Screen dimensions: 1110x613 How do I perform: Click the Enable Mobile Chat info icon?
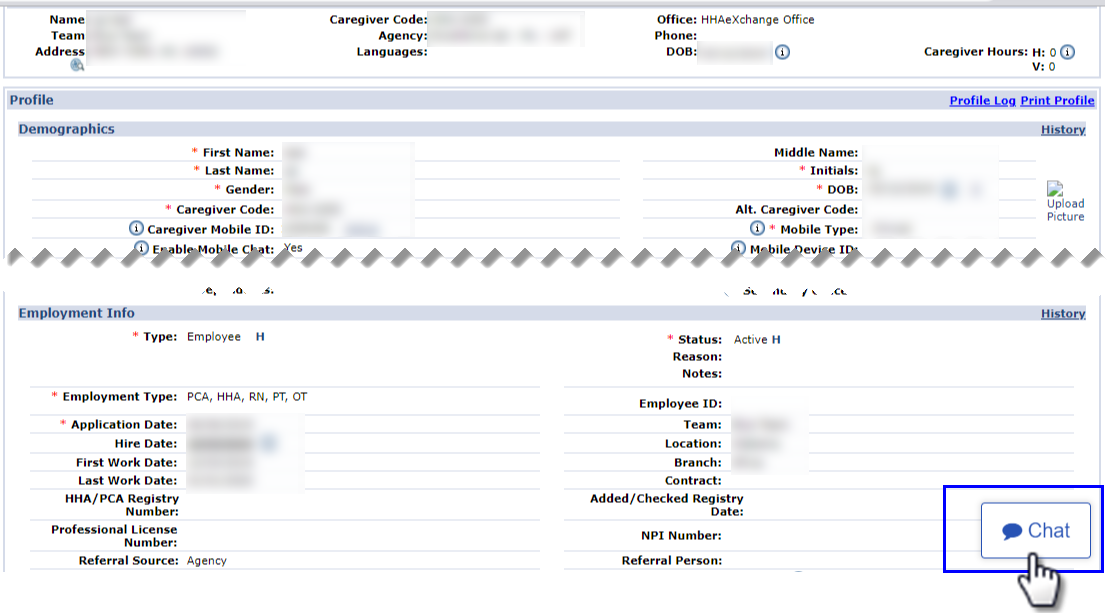141,248
